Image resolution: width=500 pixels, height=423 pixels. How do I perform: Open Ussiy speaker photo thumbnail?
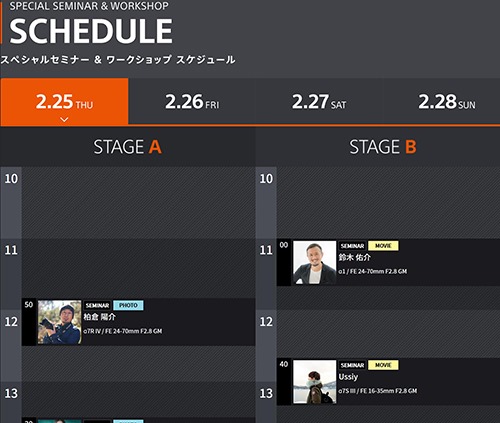coord(315,382)
